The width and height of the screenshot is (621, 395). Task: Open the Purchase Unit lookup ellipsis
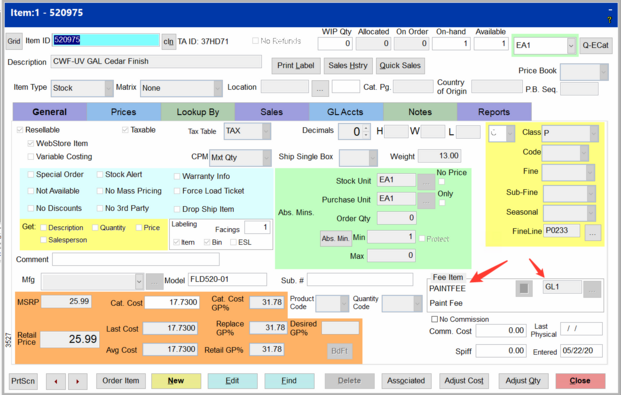pyautogui.click(x=426, y=200)
